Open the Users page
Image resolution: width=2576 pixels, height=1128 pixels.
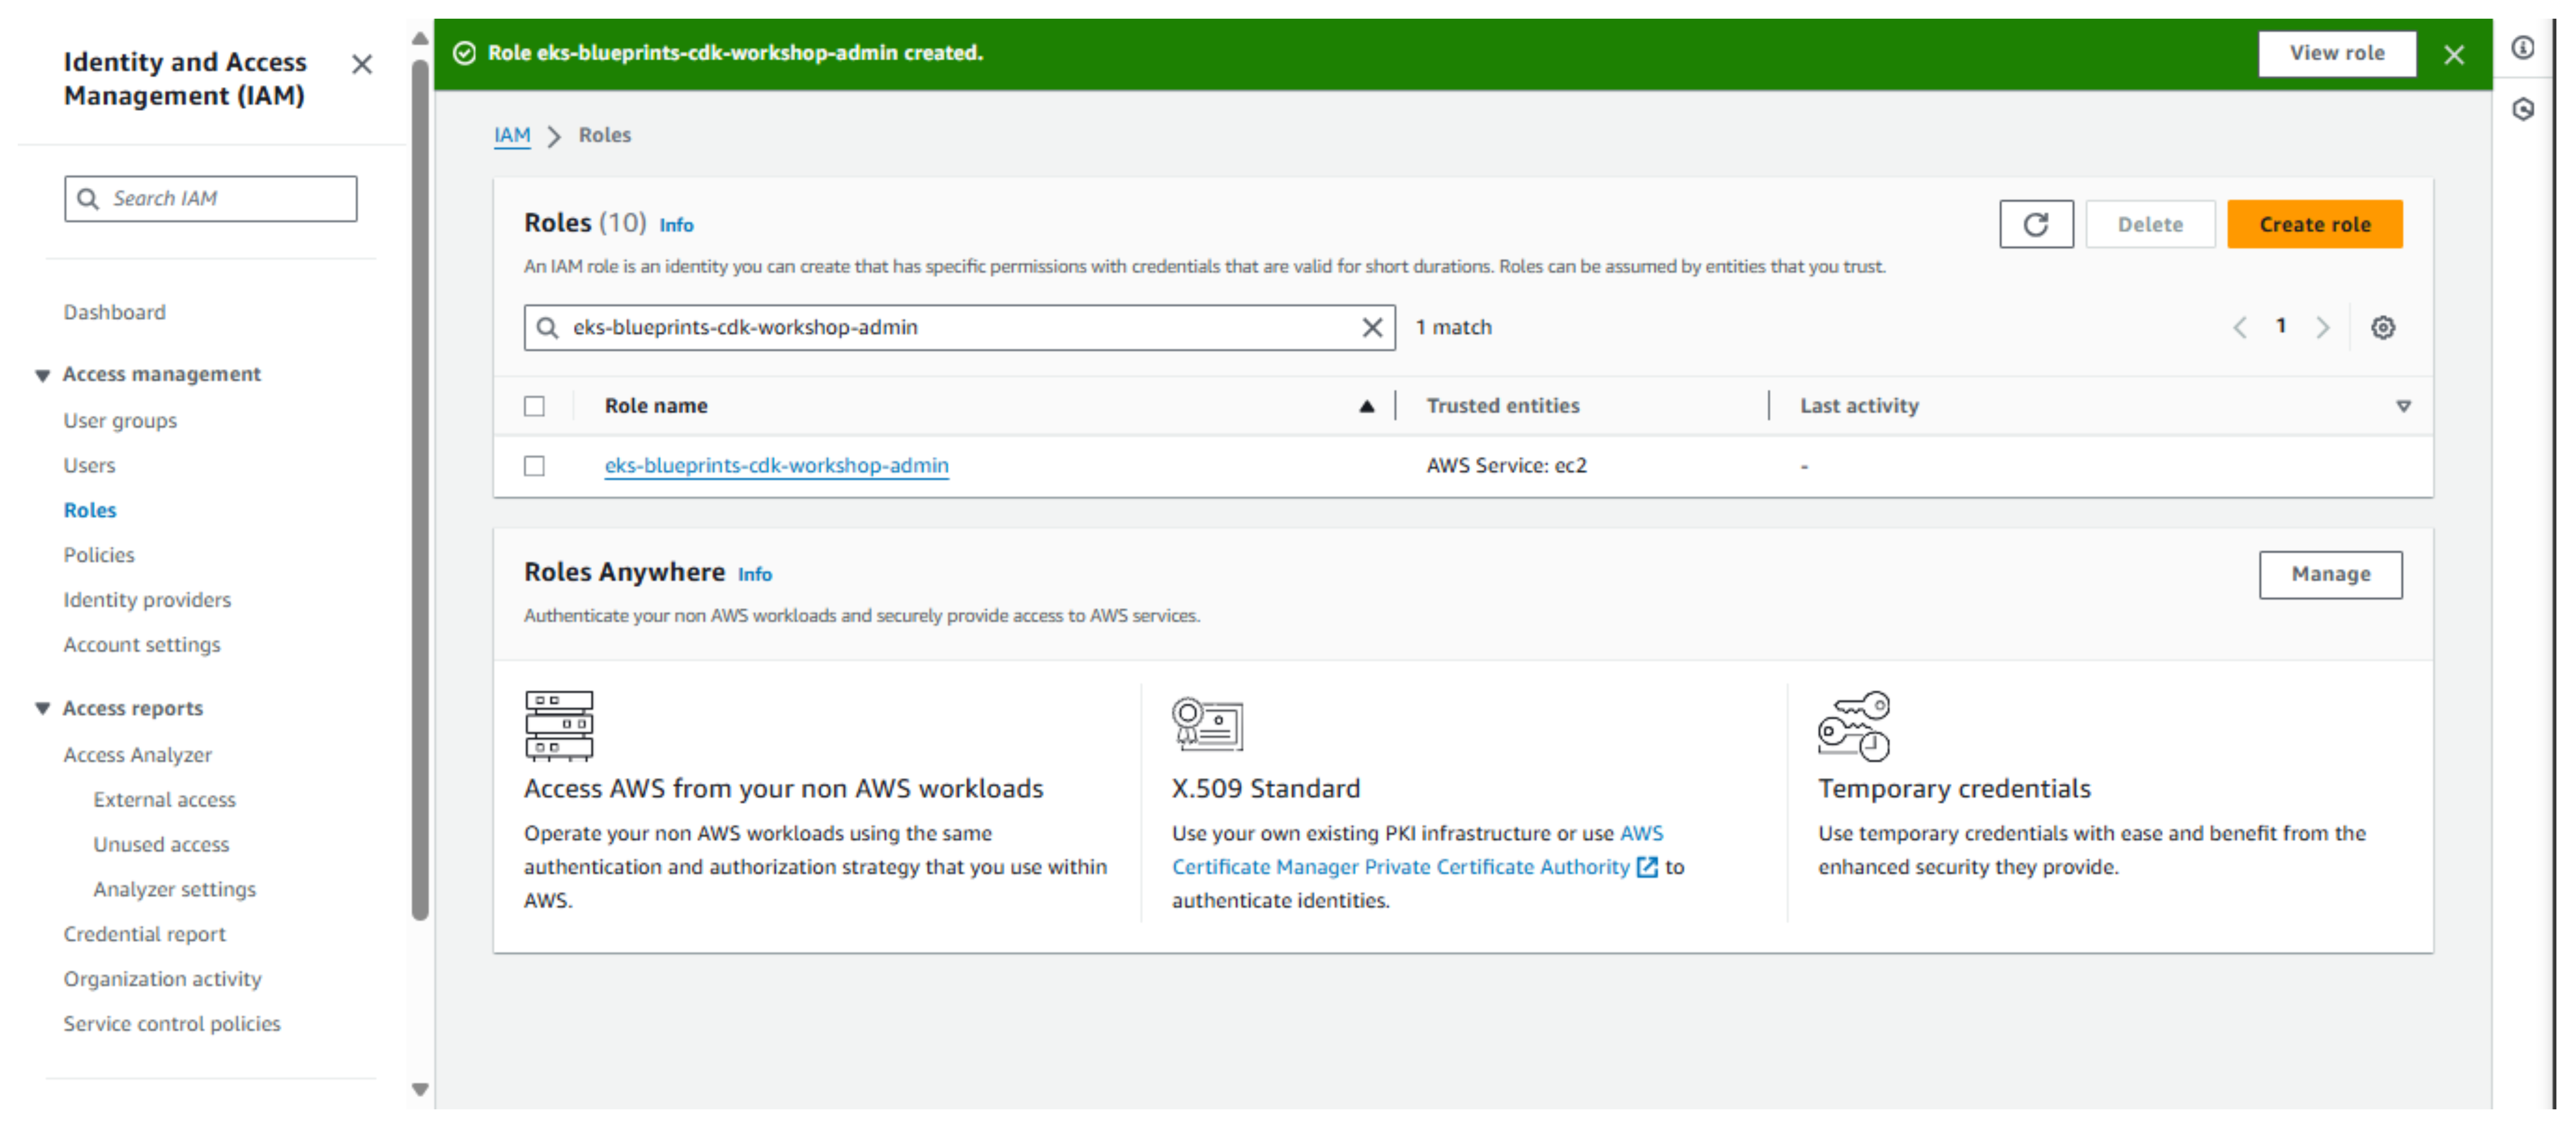89,466
